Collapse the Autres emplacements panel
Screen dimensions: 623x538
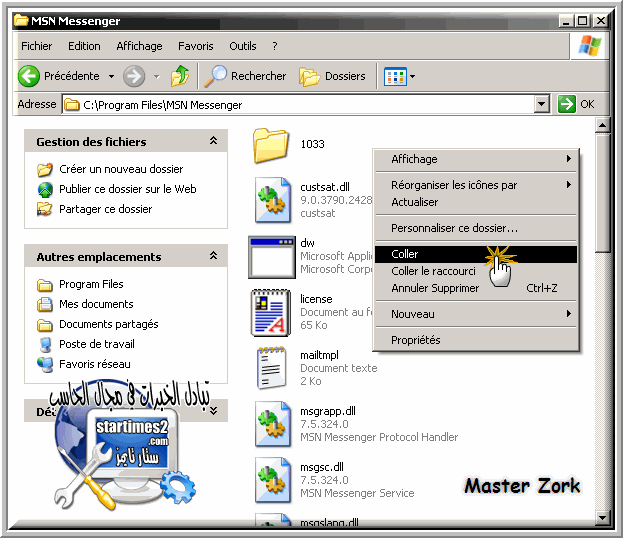(213, 255)
